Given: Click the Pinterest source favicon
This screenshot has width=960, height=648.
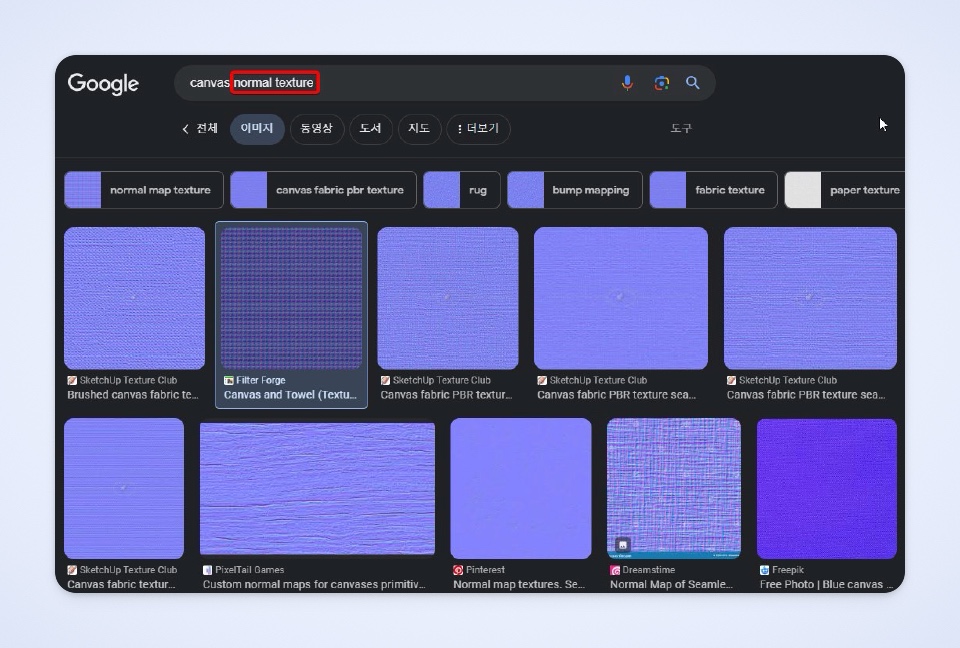Looking at the screenshot, I should [458, 570].
